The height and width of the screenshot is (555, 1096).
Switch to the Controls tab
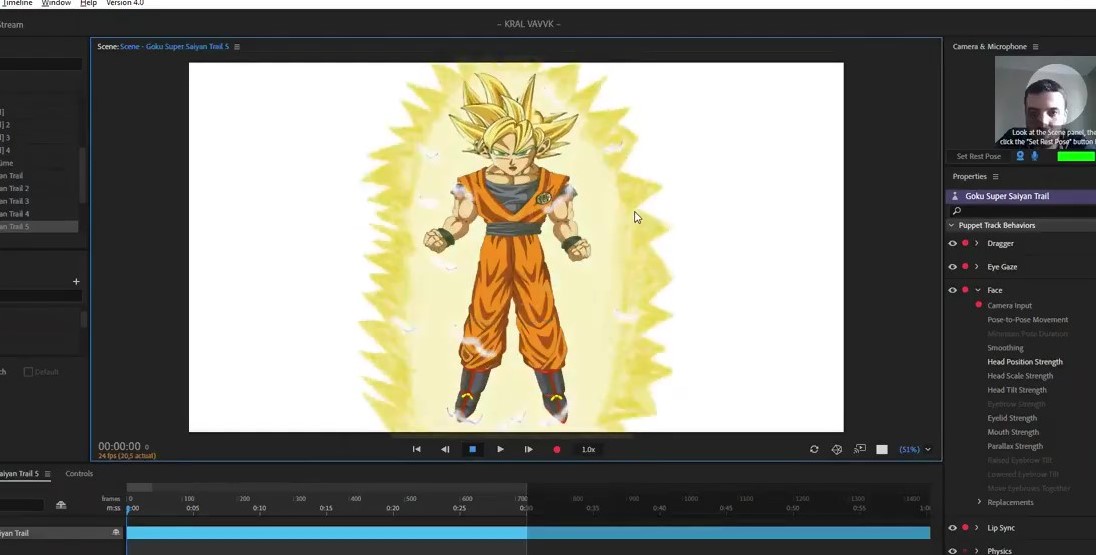pos(79,473)
